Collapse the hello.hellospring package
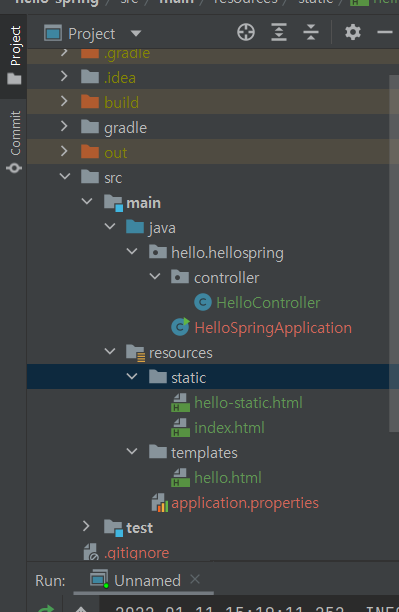Viewport: 399px width, 612px height. (x=132, y=251)
